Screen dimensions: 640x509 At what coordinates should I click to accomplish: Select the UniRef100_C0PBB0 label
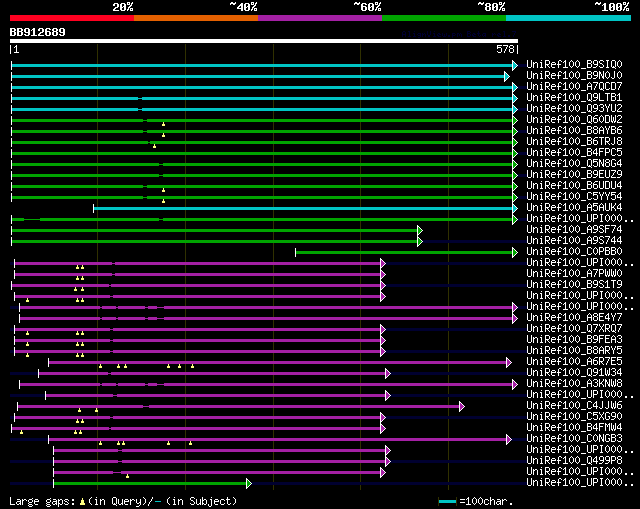coord(574,252)
